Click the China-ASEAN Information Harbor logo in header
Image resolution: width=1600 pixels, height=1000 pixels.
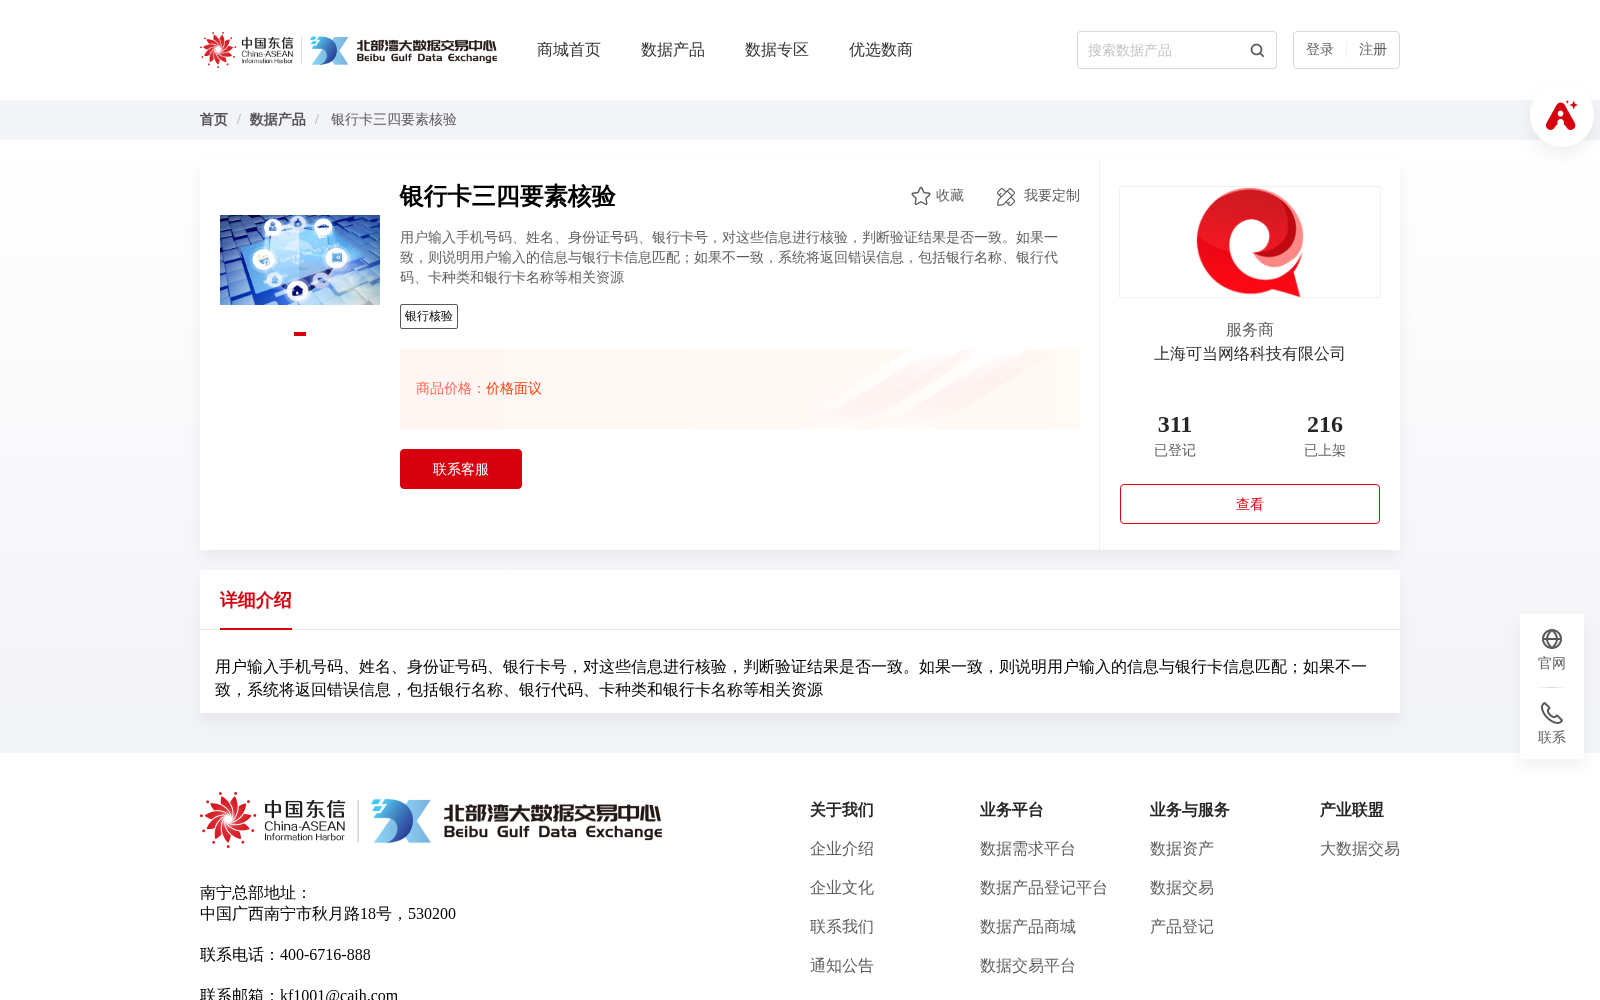tap(247, 50)
